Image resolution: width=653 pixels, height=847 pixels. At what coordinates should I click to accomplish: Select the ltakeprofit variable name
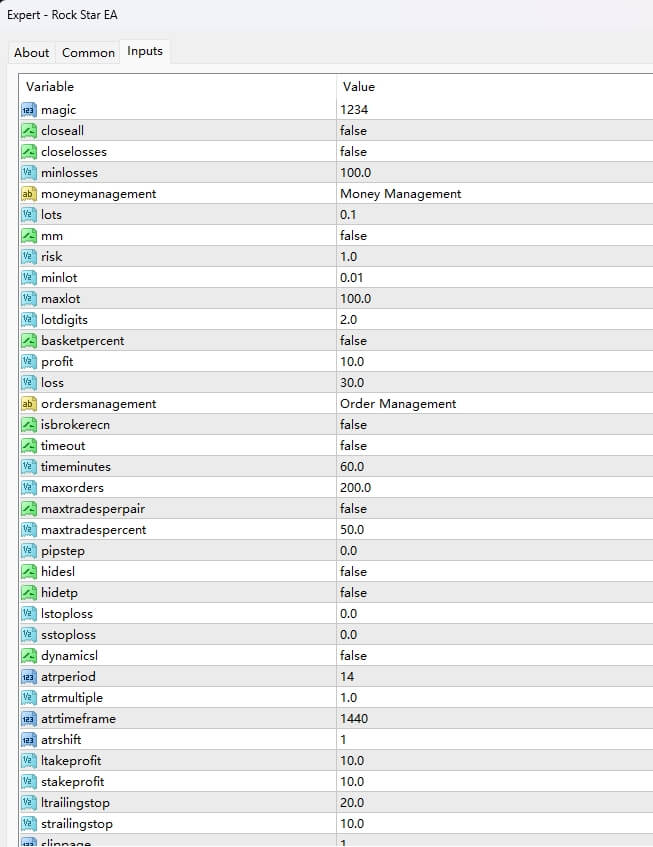pyautogui.click(x=71, y=762)
